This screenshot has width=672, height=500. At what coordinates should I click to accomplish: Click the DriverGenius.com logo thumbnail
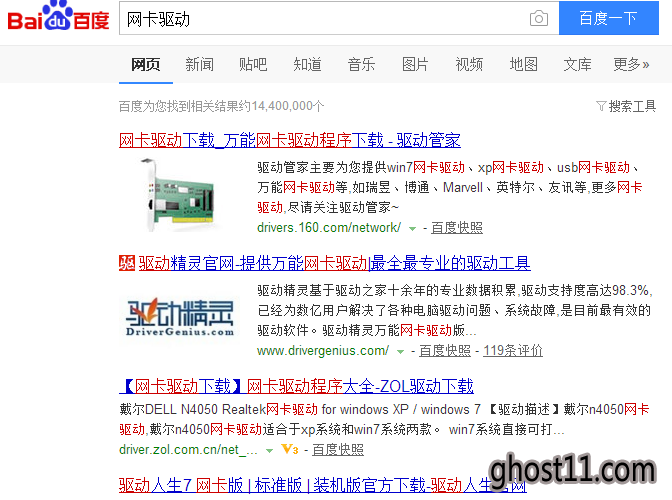[x=180, y=317]
